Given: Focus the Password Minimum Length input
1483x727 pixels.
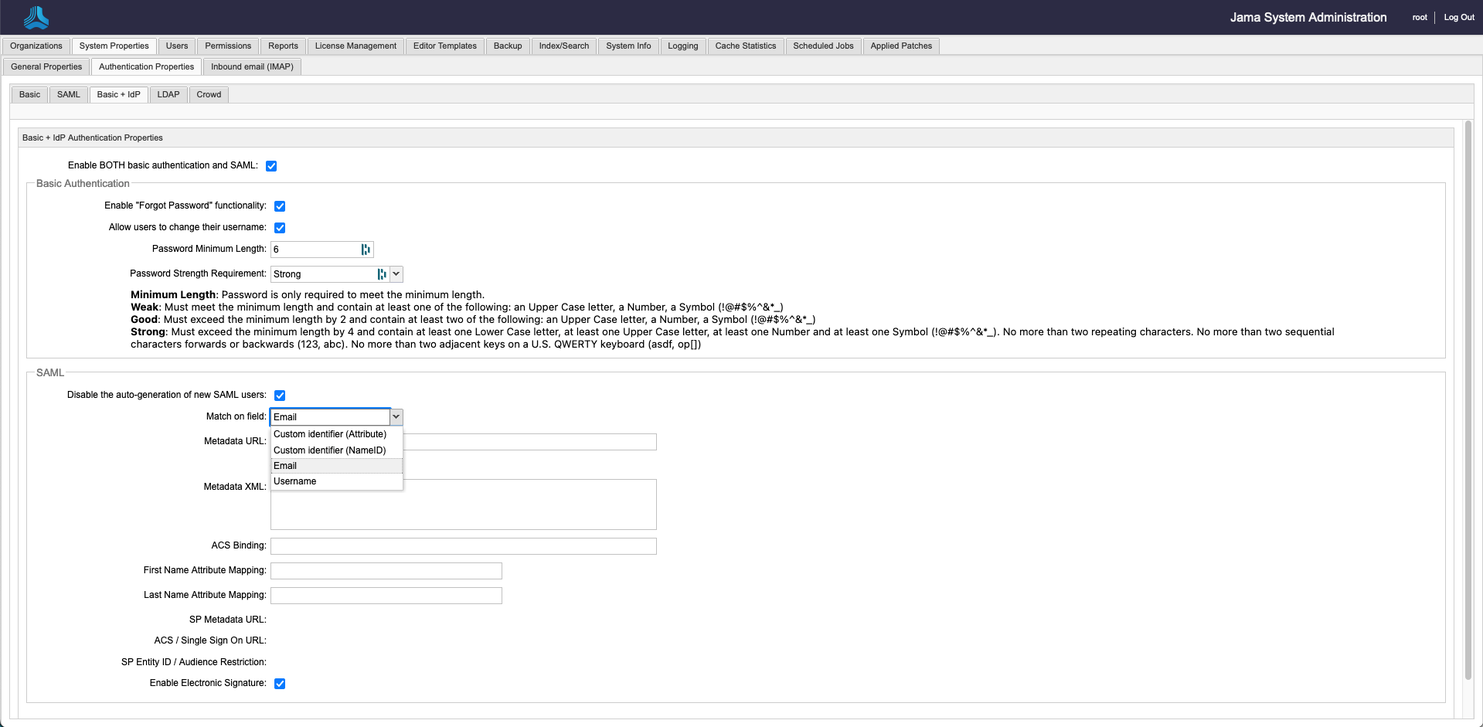Looking at the screenshot, I should 322,249.
